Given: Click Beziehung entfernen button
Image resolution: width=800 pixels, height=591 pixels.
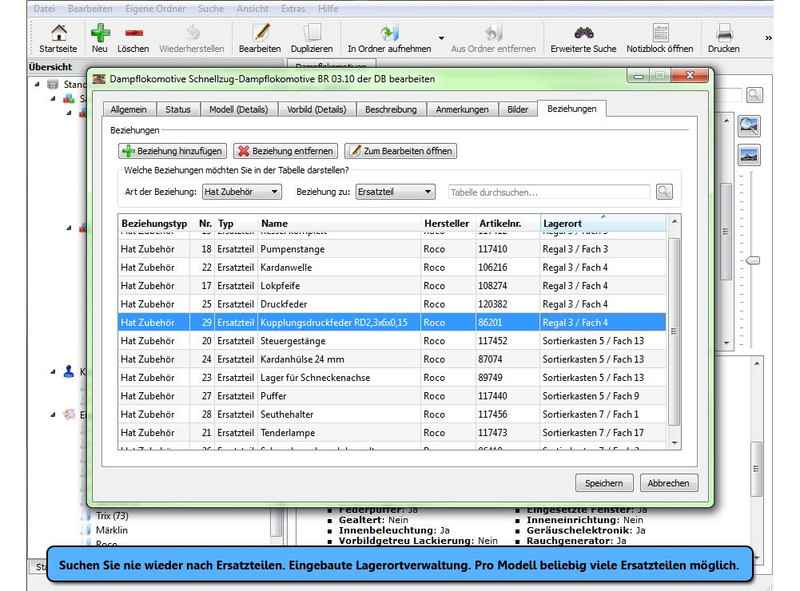Looking at the screenshot, I should pyautogui.click(x=286, y=151).
